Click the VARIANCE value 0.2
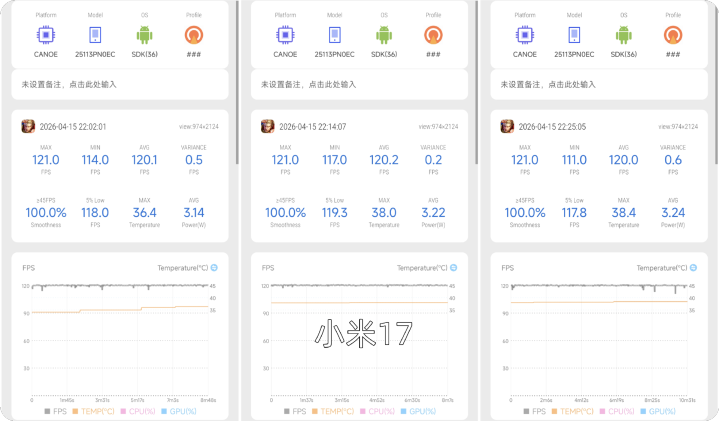 click(x=433, y=160)
